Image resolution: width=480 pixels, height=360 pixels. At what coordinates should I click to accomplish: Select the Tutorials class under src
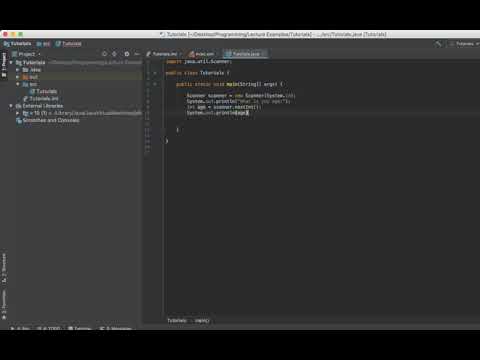click(43, 91)
